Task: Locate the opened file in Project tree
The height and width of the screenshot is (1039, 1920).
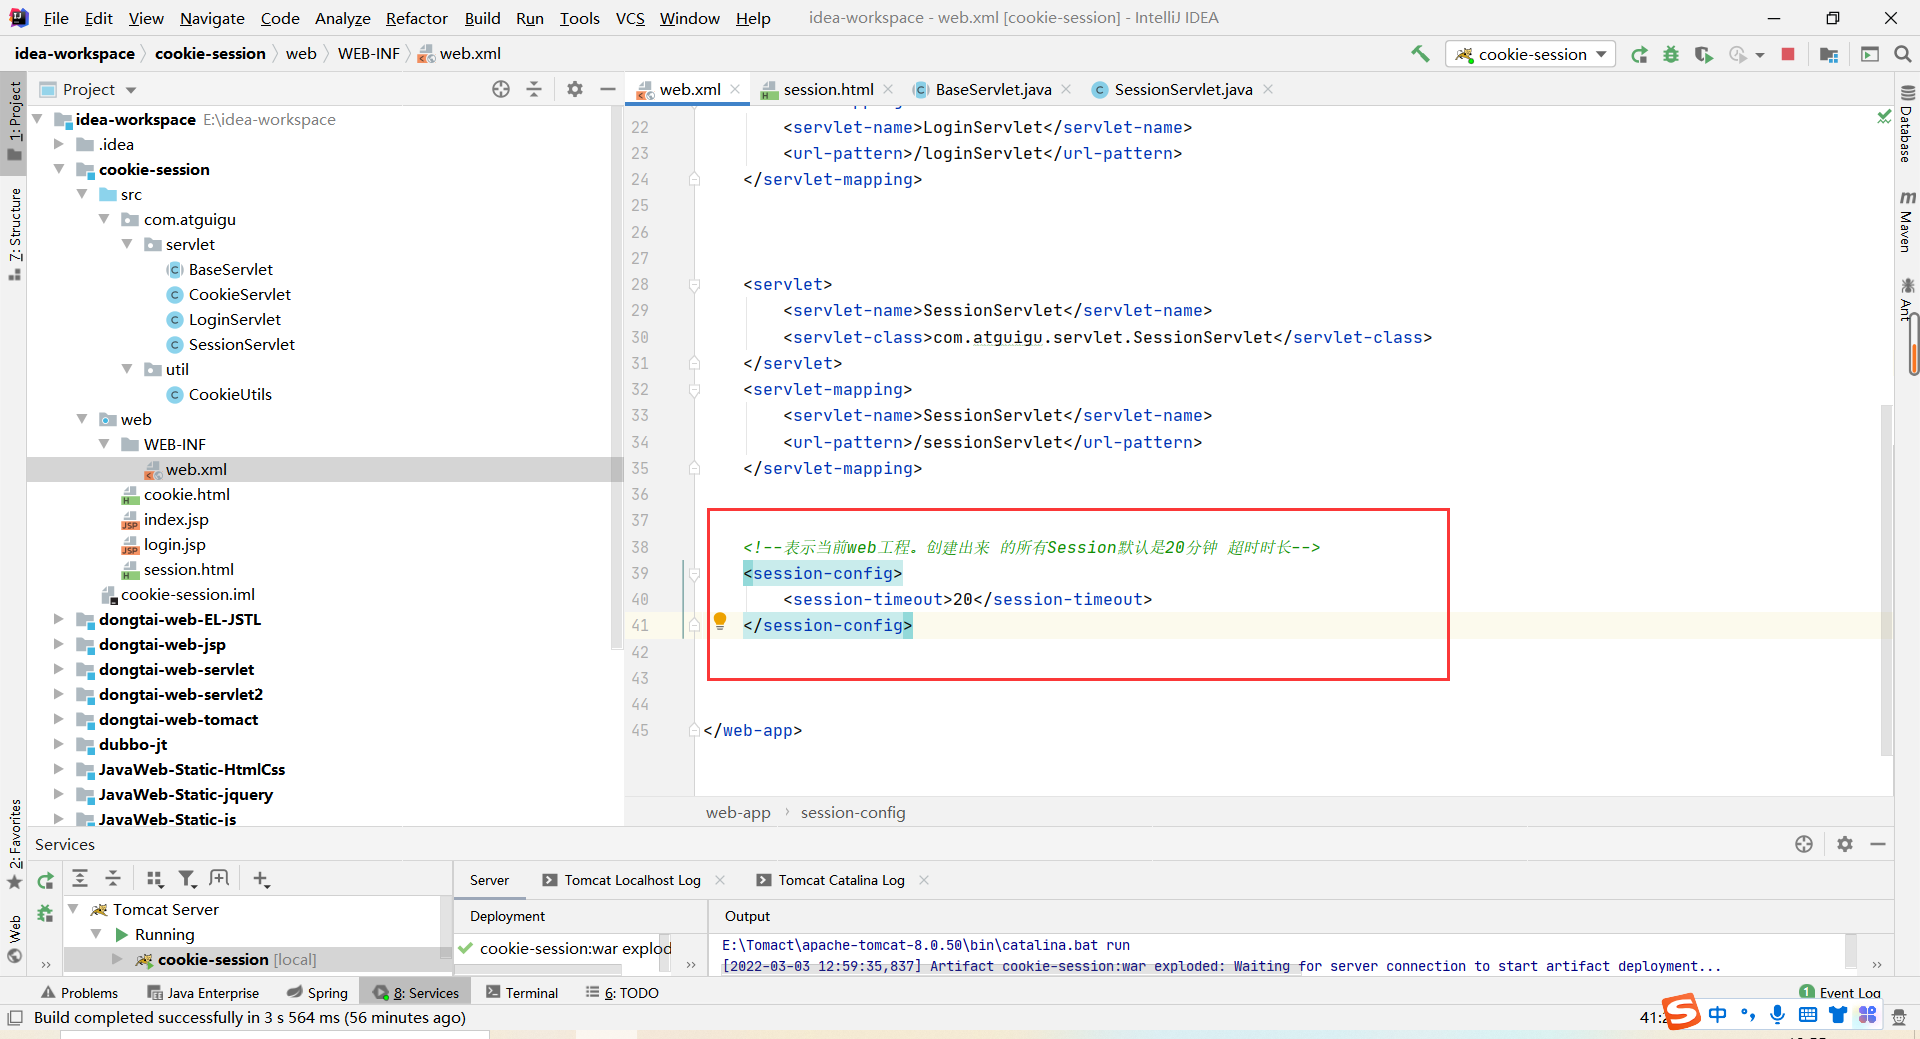Action: click(x=501, y=89)
